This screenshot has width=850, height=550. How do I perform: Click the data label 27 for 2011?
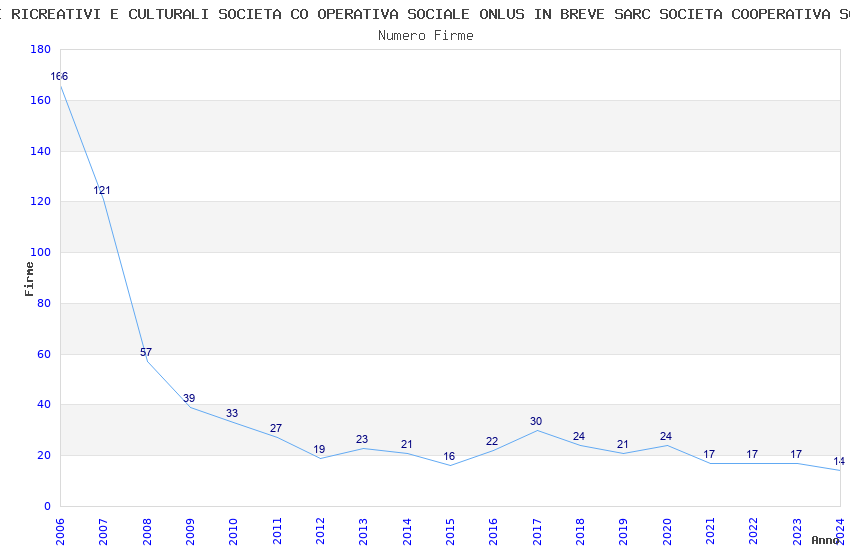(x=276, y=429)
